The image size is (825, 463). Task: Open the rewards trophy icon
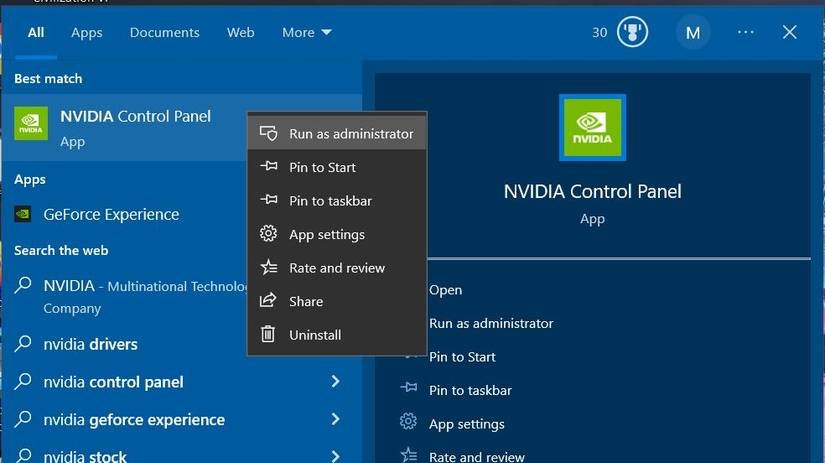tap(632, 32)
